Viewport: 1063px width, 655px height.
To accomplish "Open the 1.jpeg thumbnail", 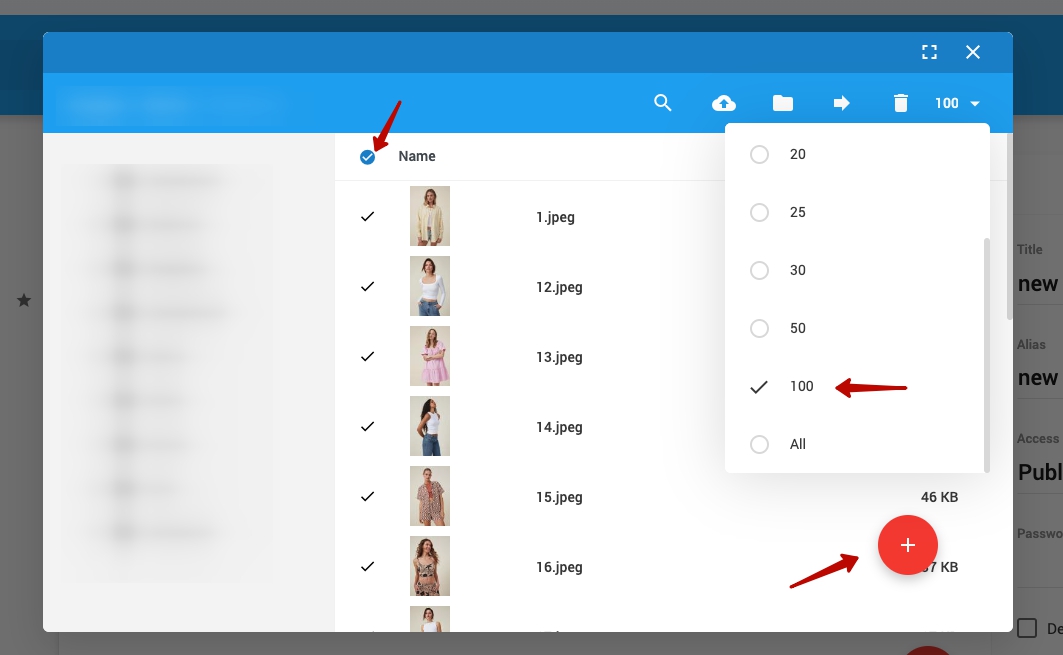I will (x=430, y=216).
